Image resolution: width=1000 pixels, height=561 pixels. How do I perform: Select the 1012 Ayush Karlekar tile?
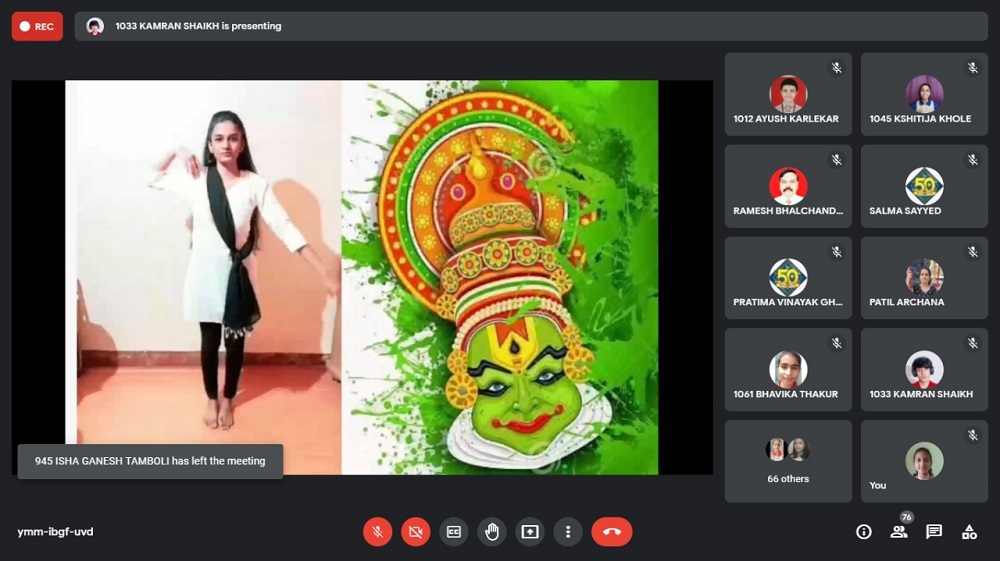[787, 94]
